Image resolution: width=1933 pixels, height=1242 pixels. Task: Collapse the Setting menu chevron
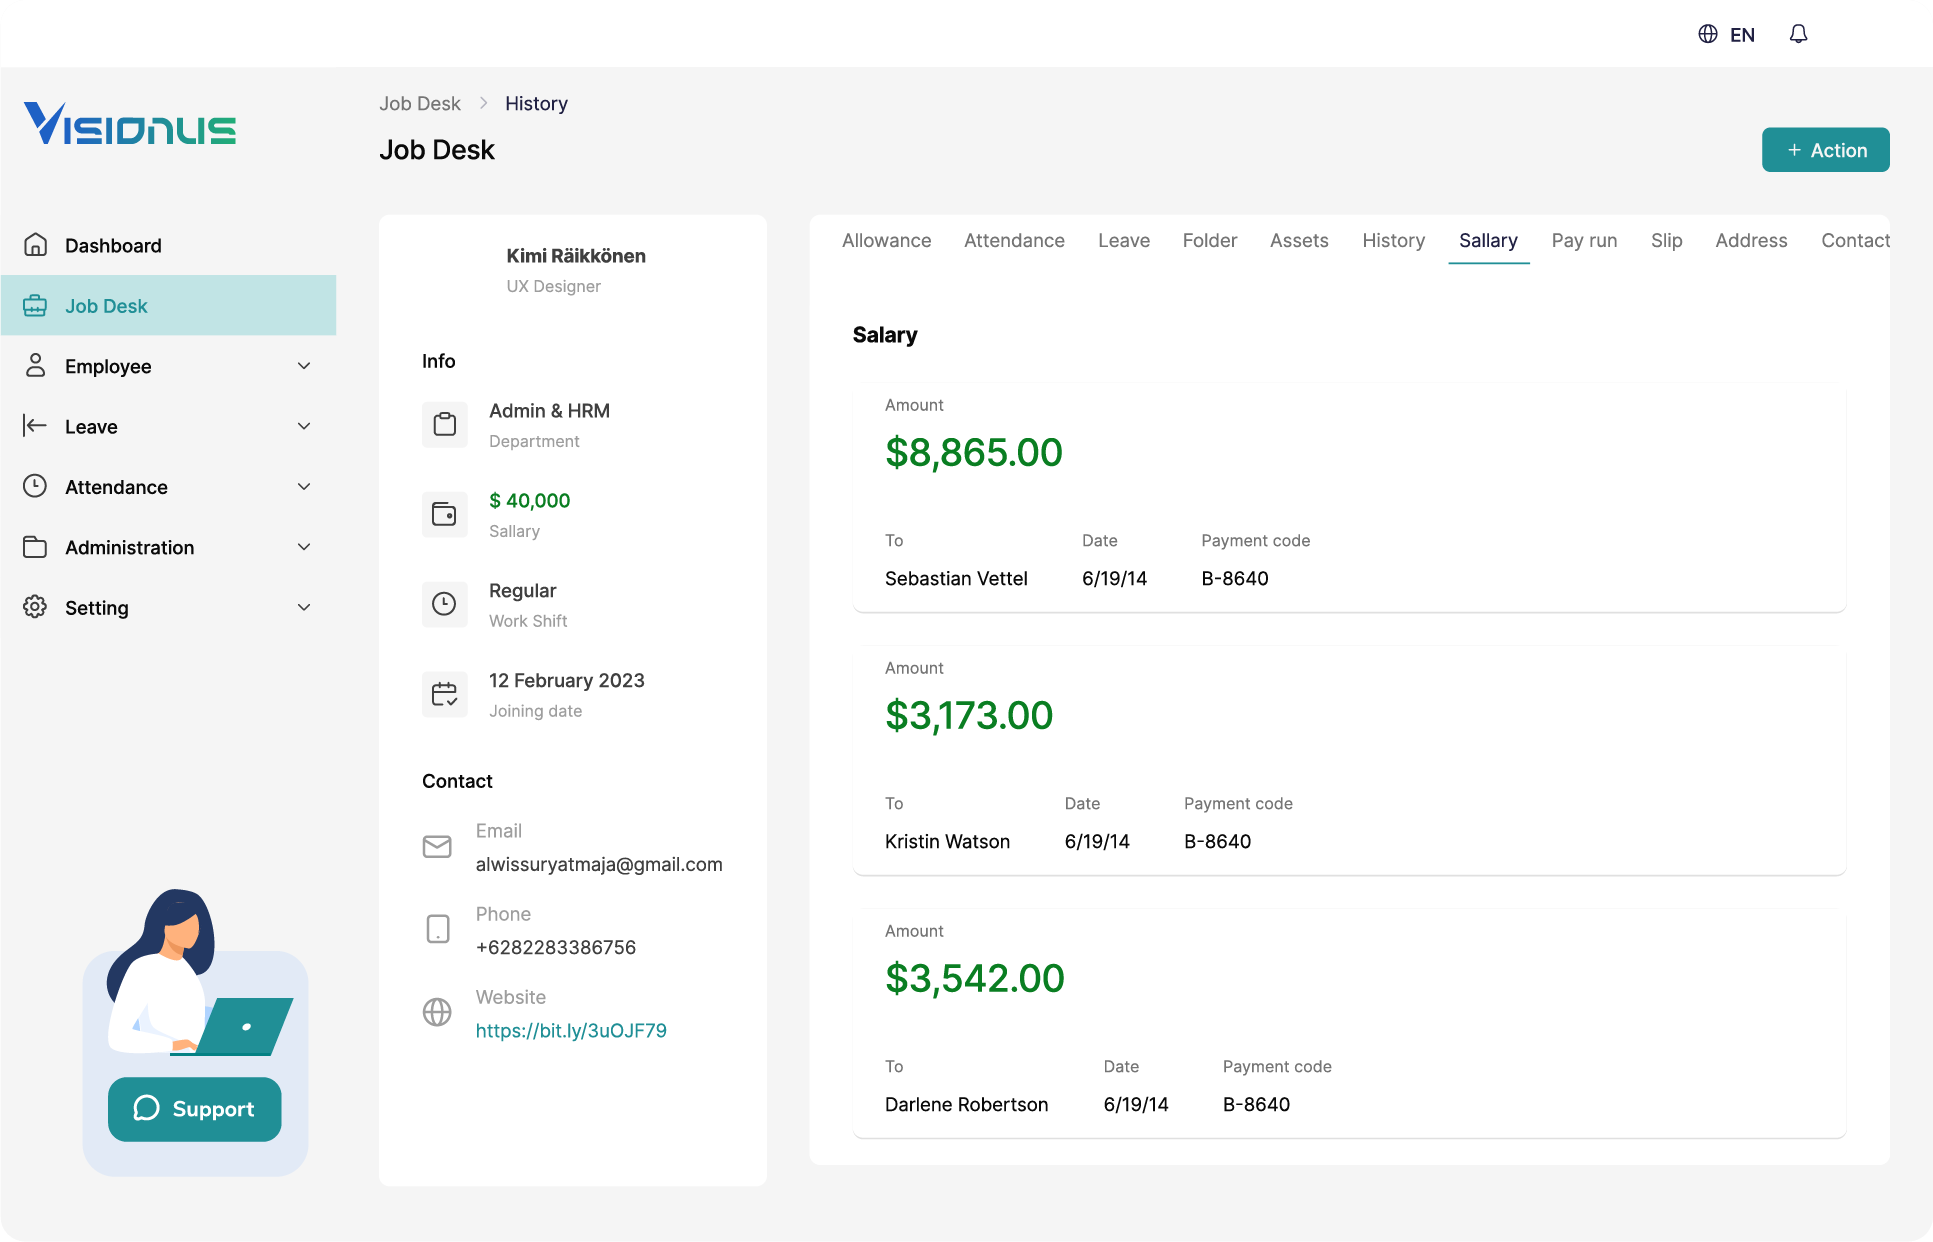(x=304, y=607)
